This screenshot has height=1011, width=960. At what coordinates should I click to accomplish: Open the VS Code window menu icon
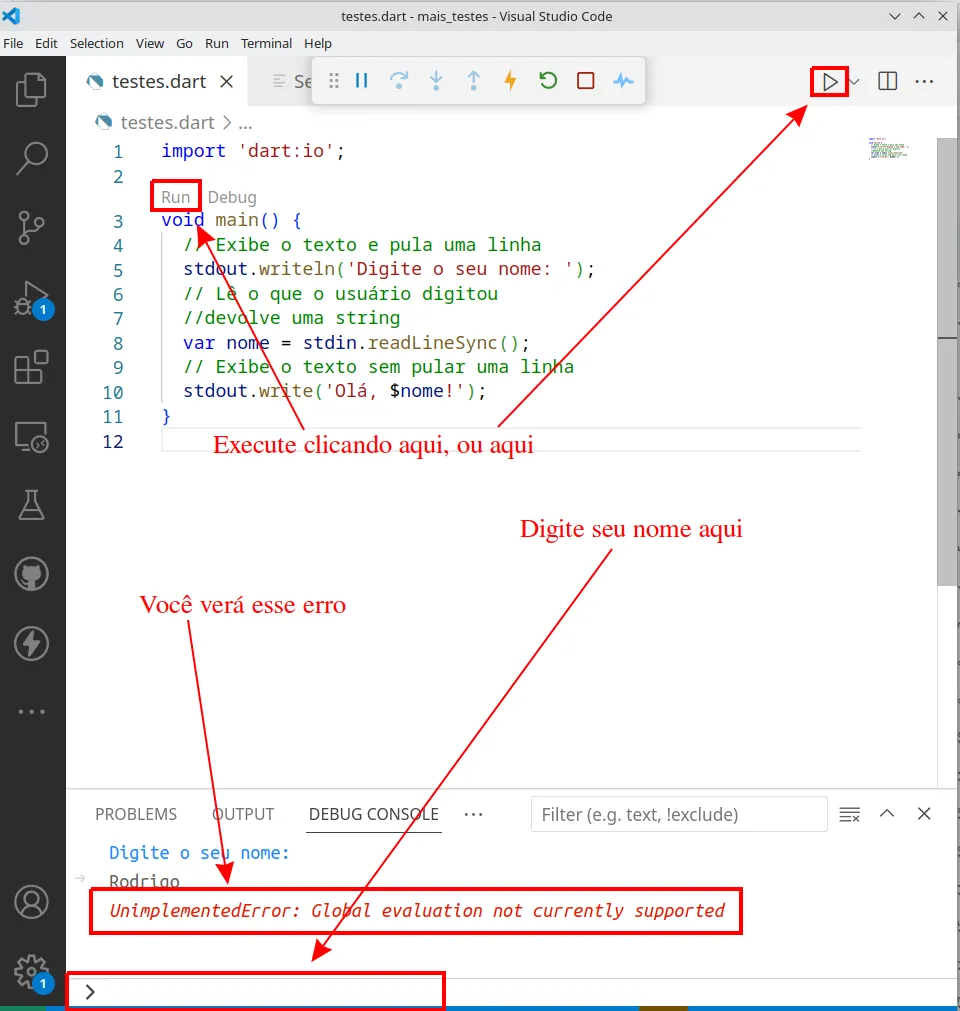[x=11, y=15]
